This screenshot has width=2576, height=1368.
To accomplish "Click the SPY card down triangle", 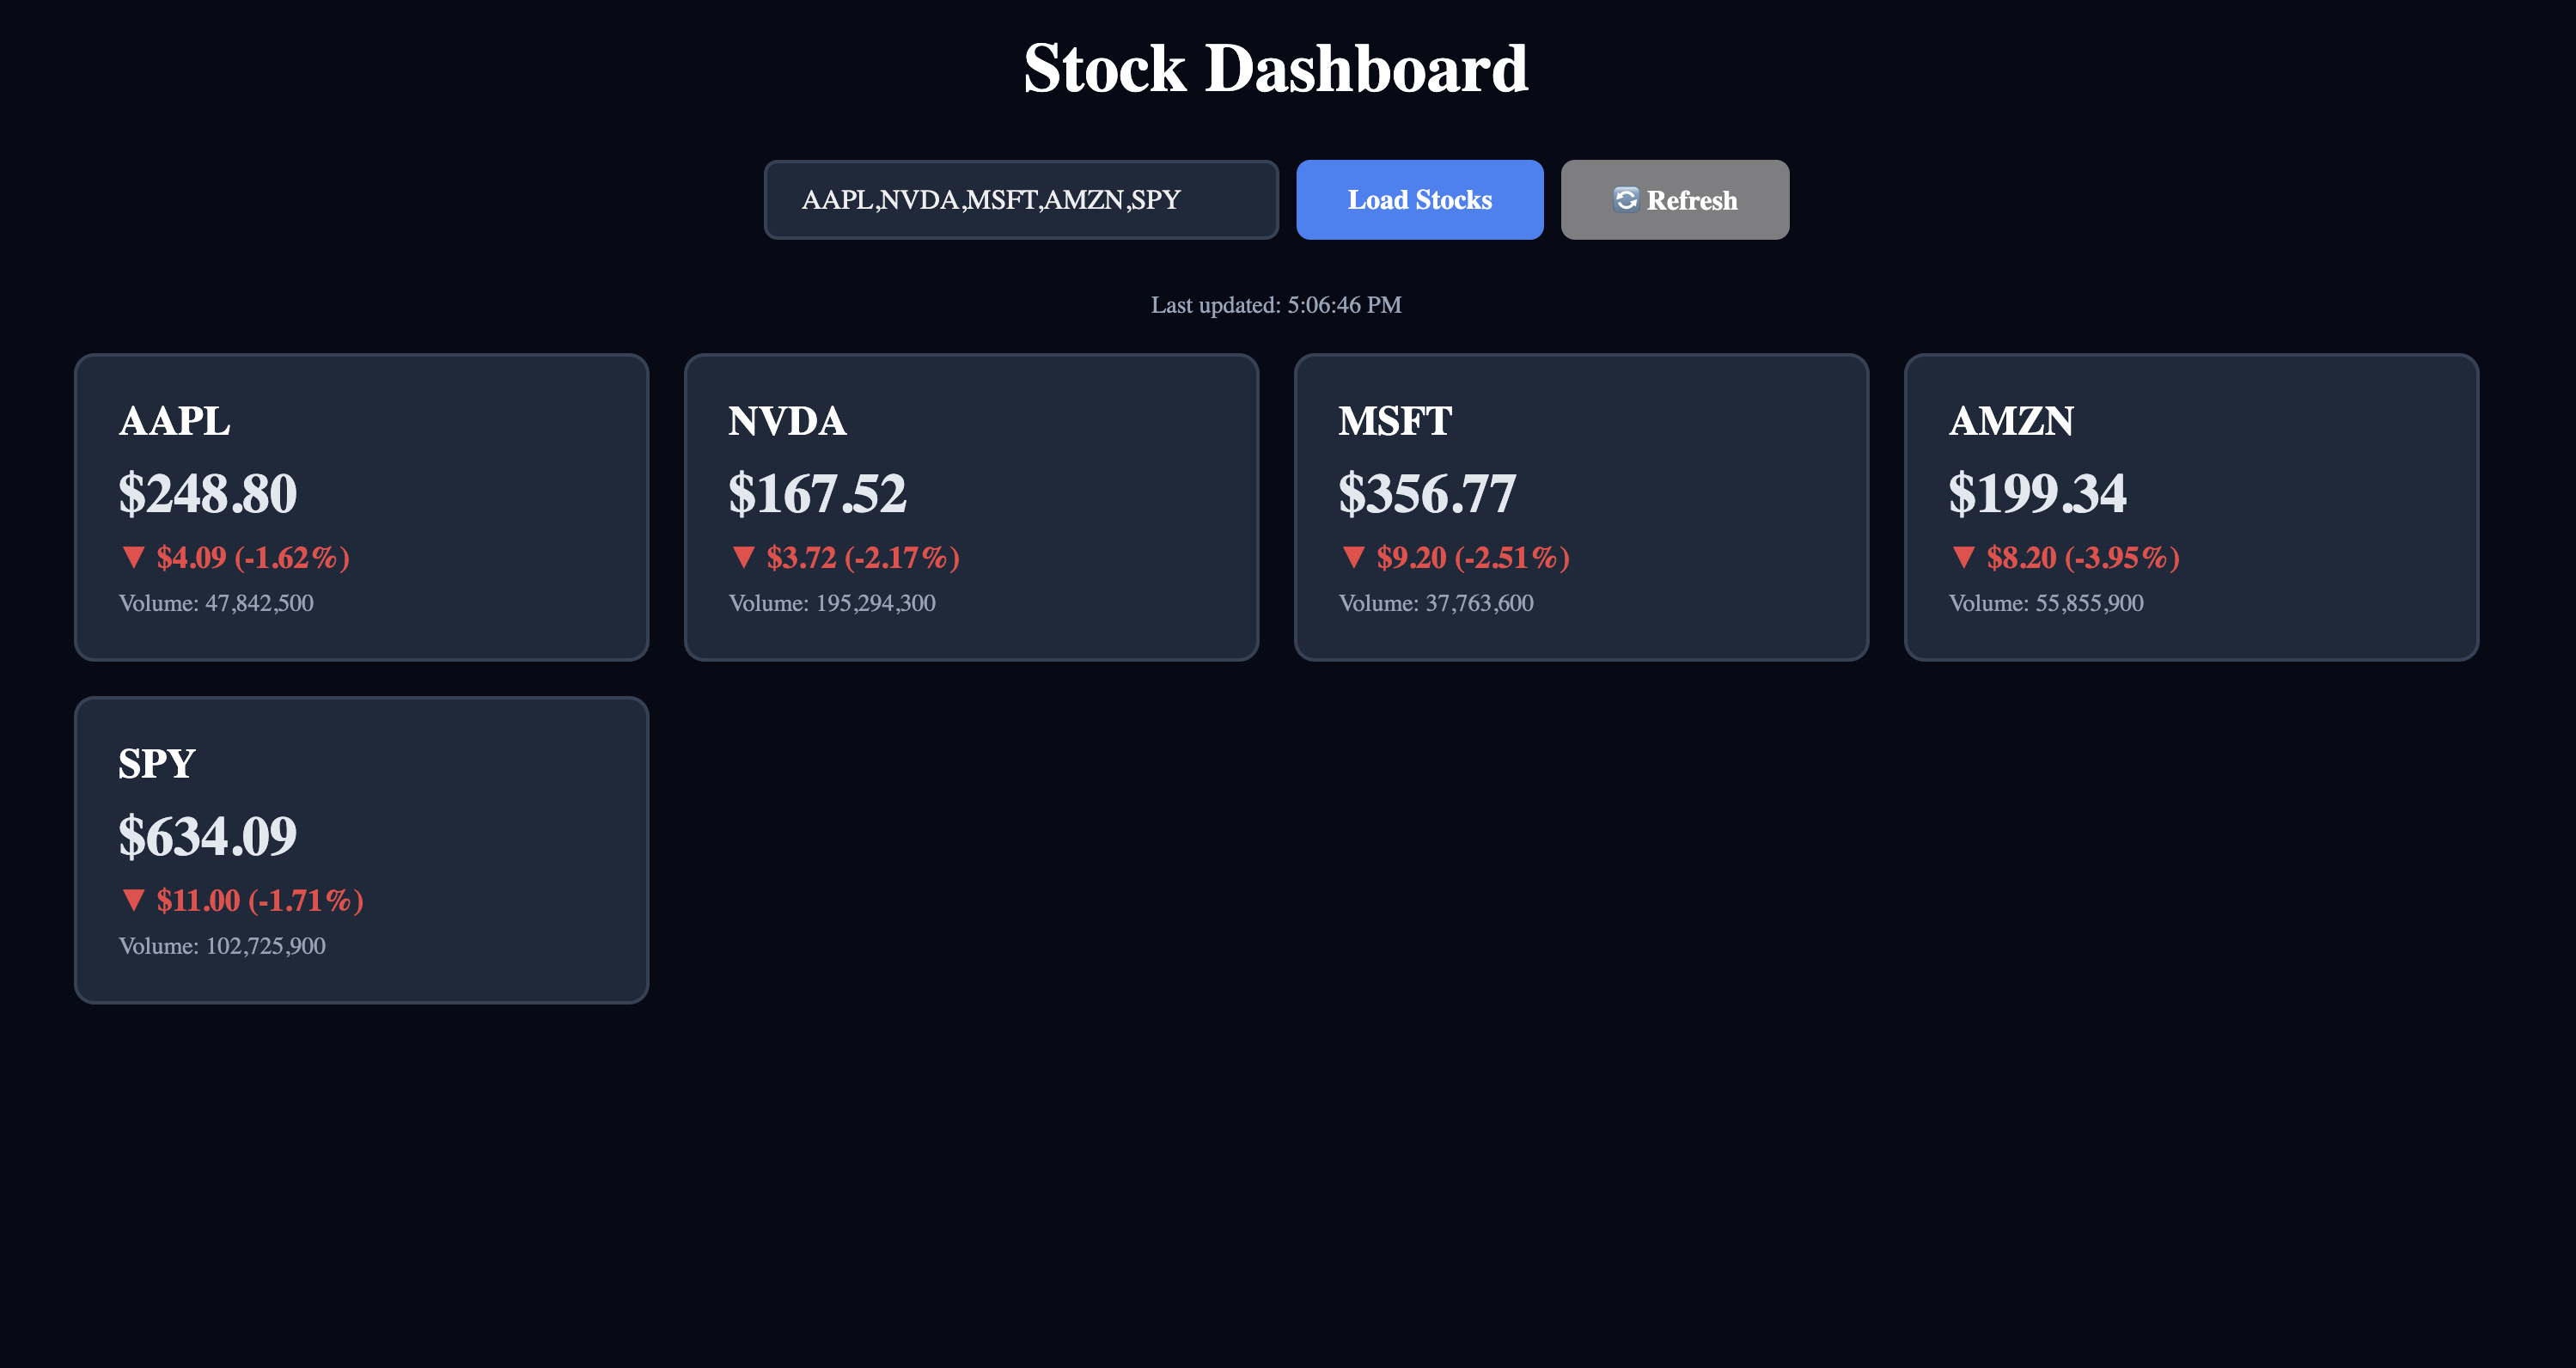I will pyautogui.click(x=133, y=901).
